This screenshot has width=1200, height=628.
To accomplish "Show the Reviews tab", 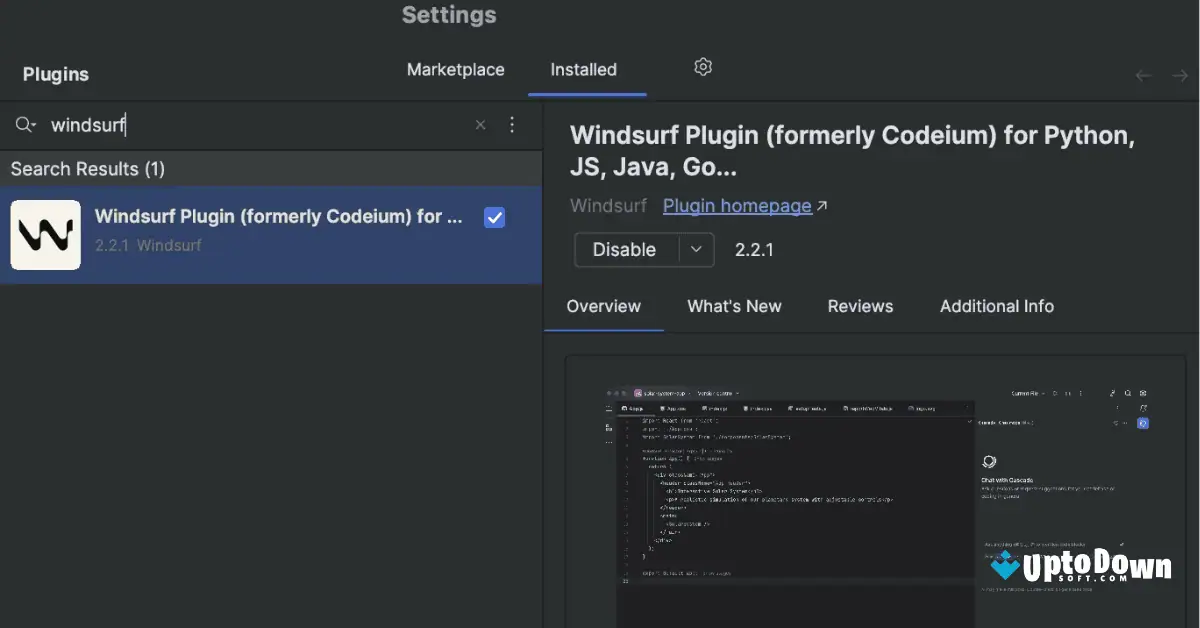I will 860,307.
